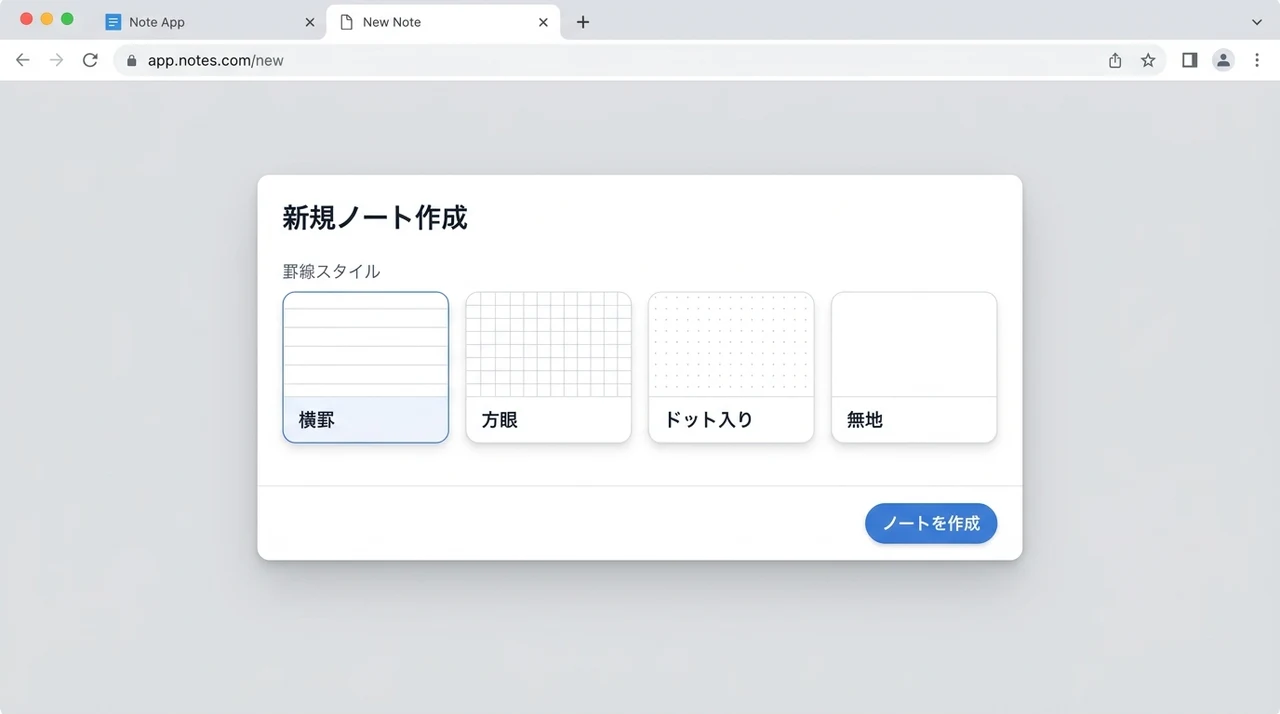Screen dimensions: 1280x714
Task: Bookmark this page with star icon
Action: (x=1148, y=60)
